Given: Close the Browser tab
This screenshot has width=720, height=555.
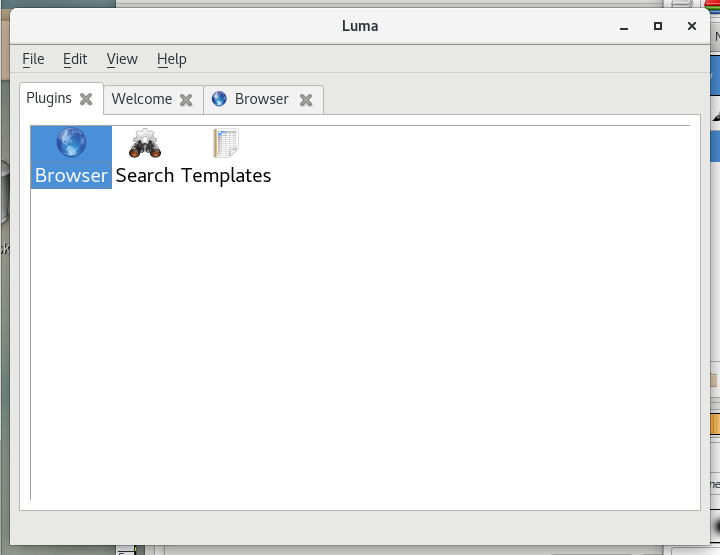Looking at the screenshot, I should [x=306, y=100].
